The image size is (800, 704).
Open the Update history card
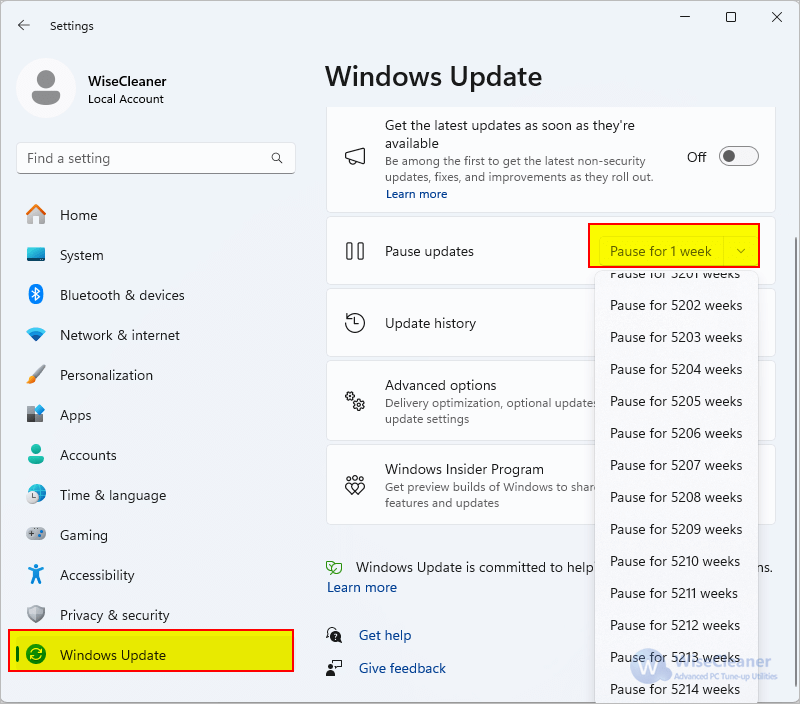click(461, 323)
